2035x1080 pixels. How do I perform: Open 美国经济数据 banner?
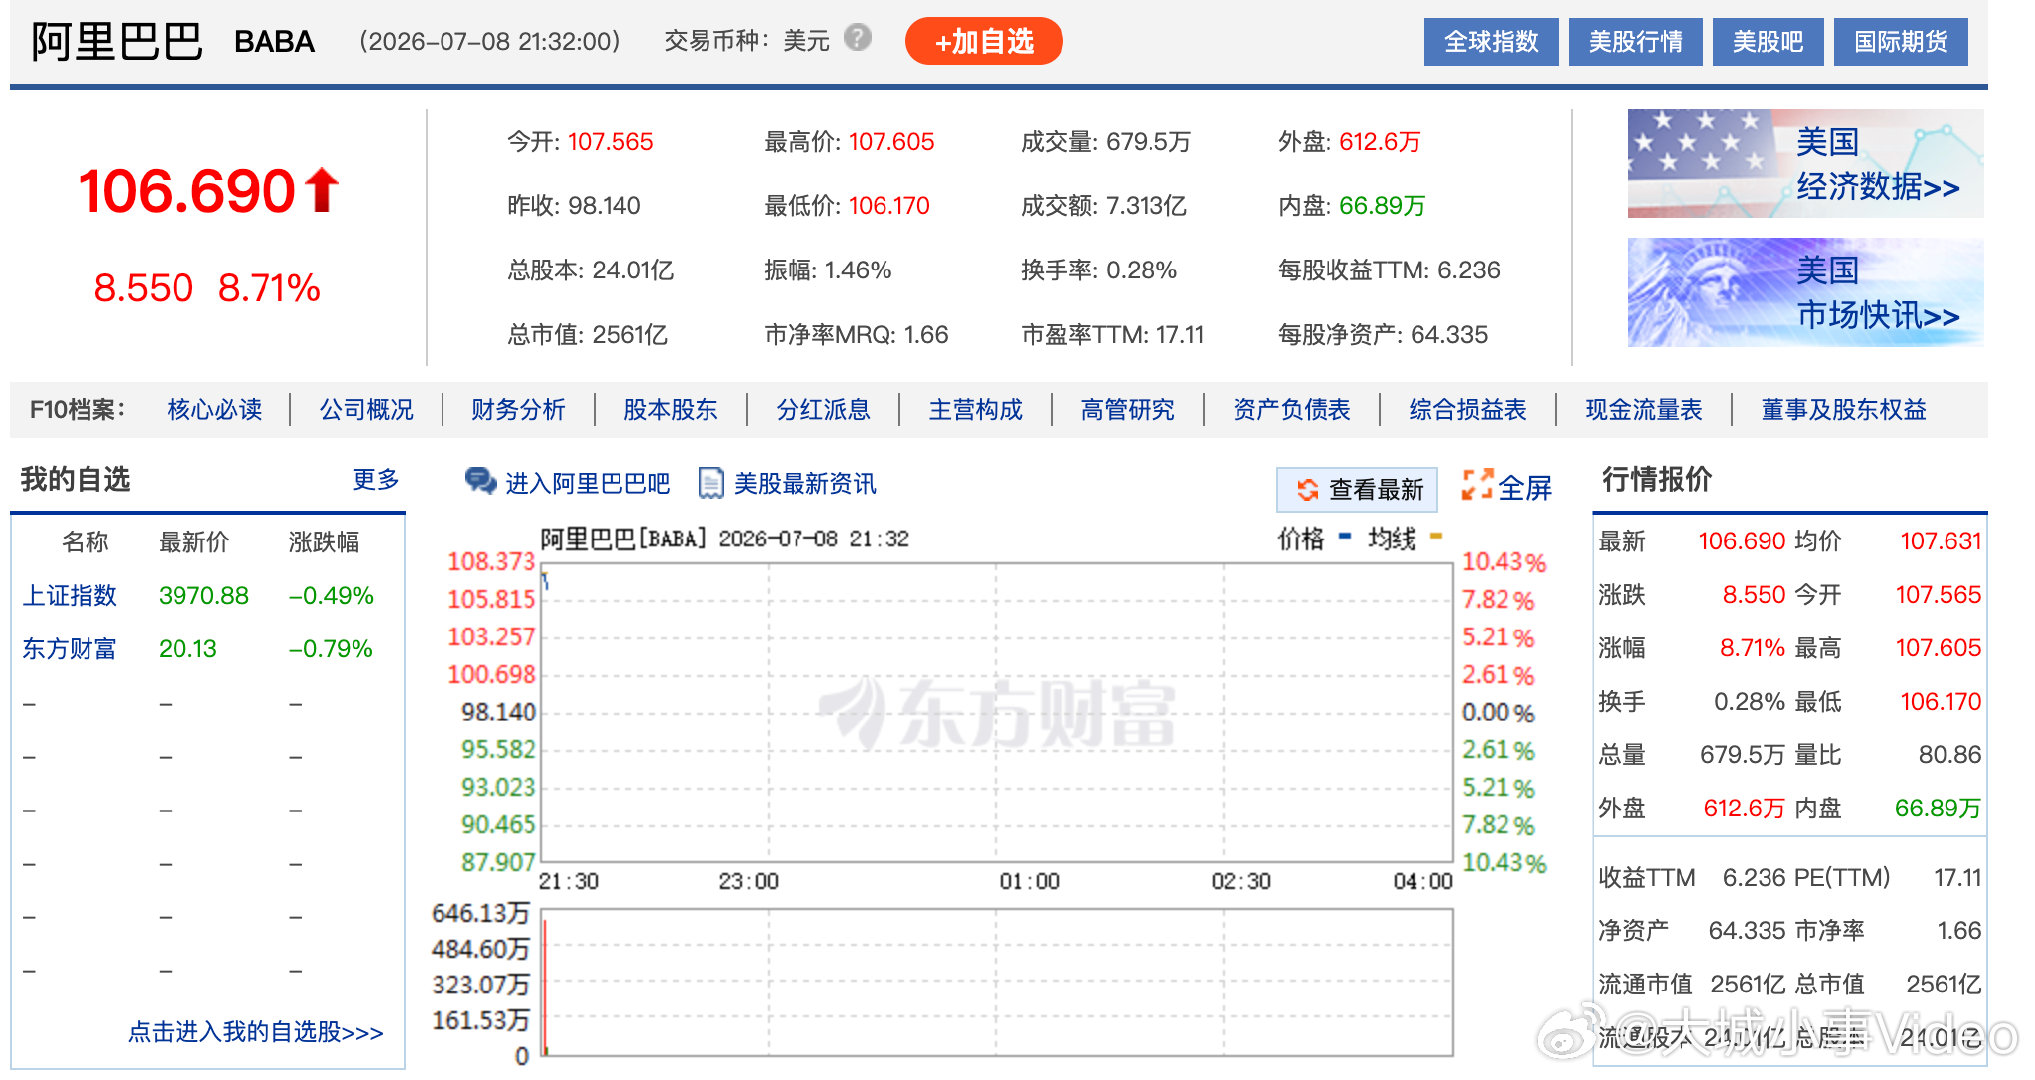coord(1805,163)
